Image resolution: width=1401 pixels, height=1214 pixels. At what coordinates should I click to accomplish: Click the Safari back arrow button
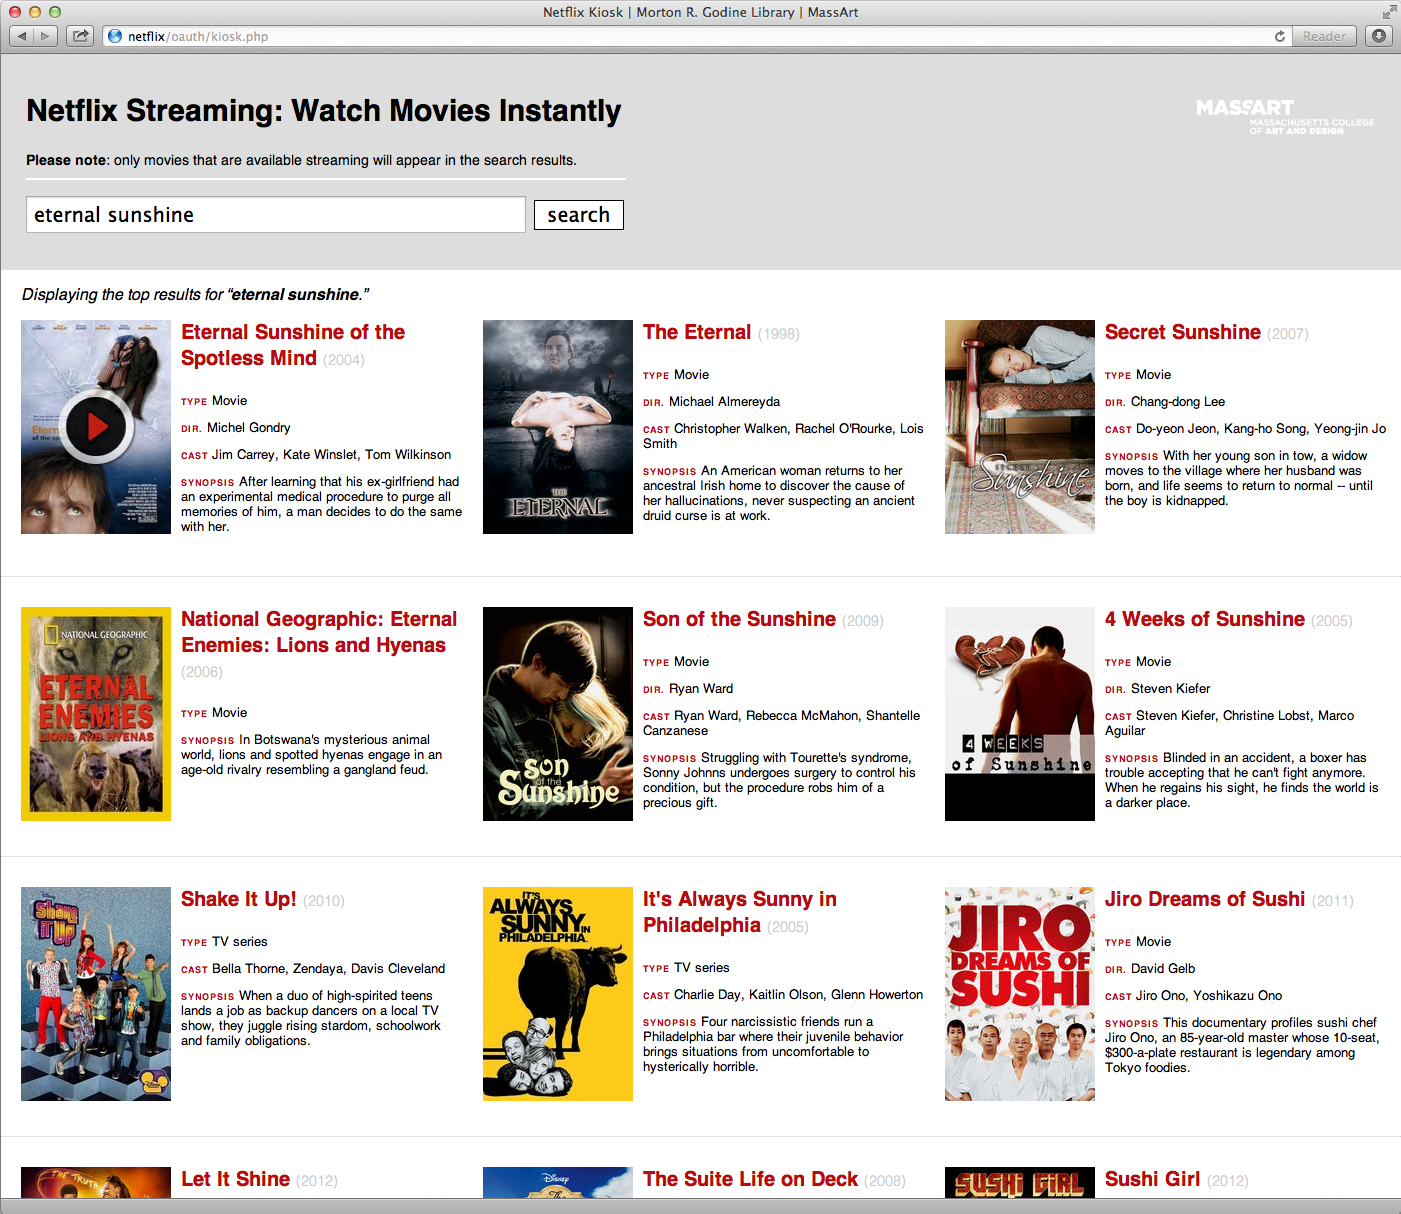pos(21,36)
